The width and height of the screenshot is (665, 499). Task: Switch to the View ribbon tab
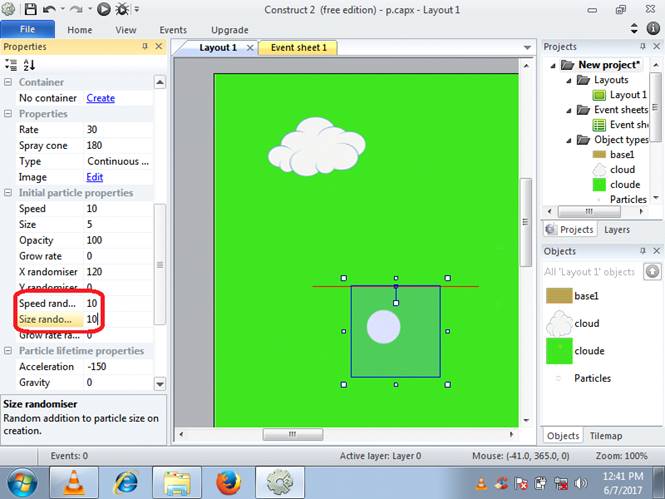(126, 30)
